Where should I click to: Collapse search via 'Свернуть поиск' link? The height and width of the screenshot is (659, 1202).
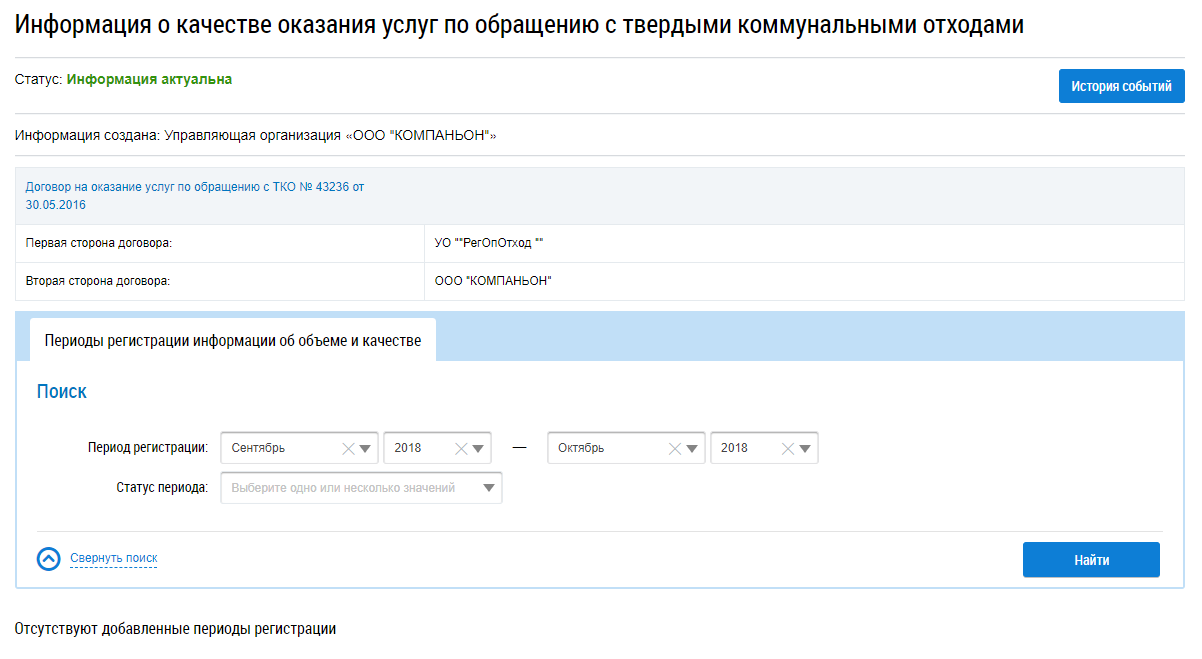tap(113, 558)
